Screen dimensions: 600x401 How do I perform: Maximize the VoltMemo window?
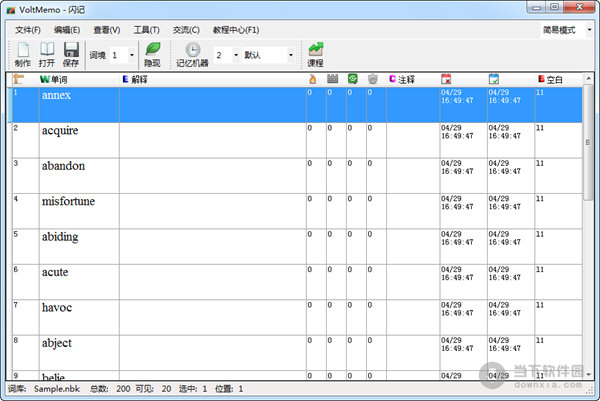tap(554, 7)
